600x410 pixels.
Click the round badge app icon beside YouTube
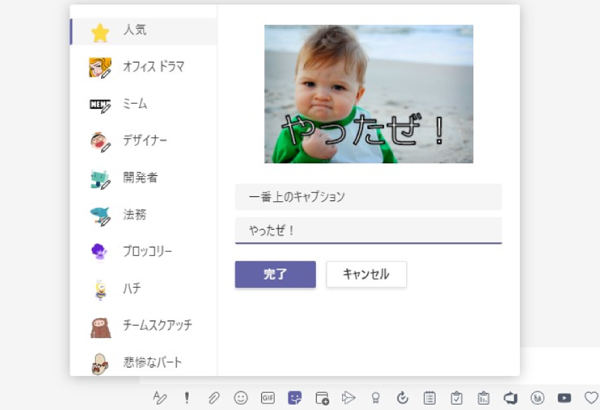(x=538, y=398)
